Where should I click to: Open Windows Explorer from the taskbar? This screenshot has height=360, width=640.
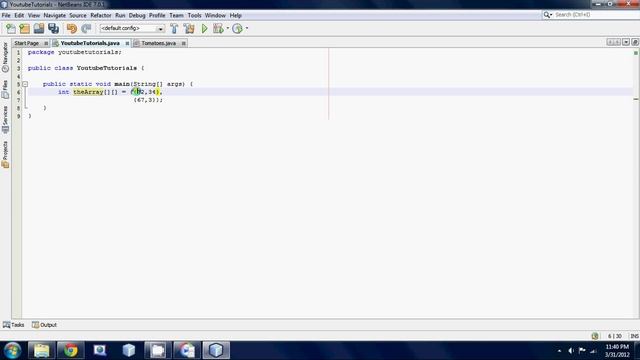42,350
